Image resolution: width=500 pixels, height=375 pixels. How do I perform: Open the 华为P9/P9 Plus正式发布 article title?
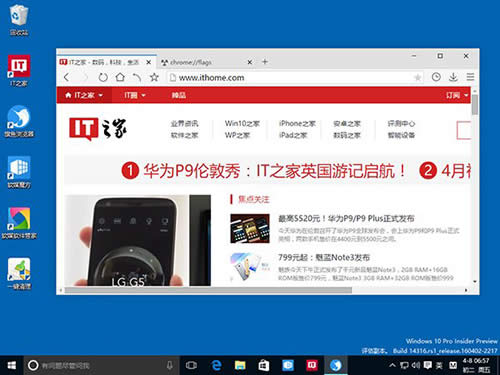pyautogui.click(x=346, y=219)
